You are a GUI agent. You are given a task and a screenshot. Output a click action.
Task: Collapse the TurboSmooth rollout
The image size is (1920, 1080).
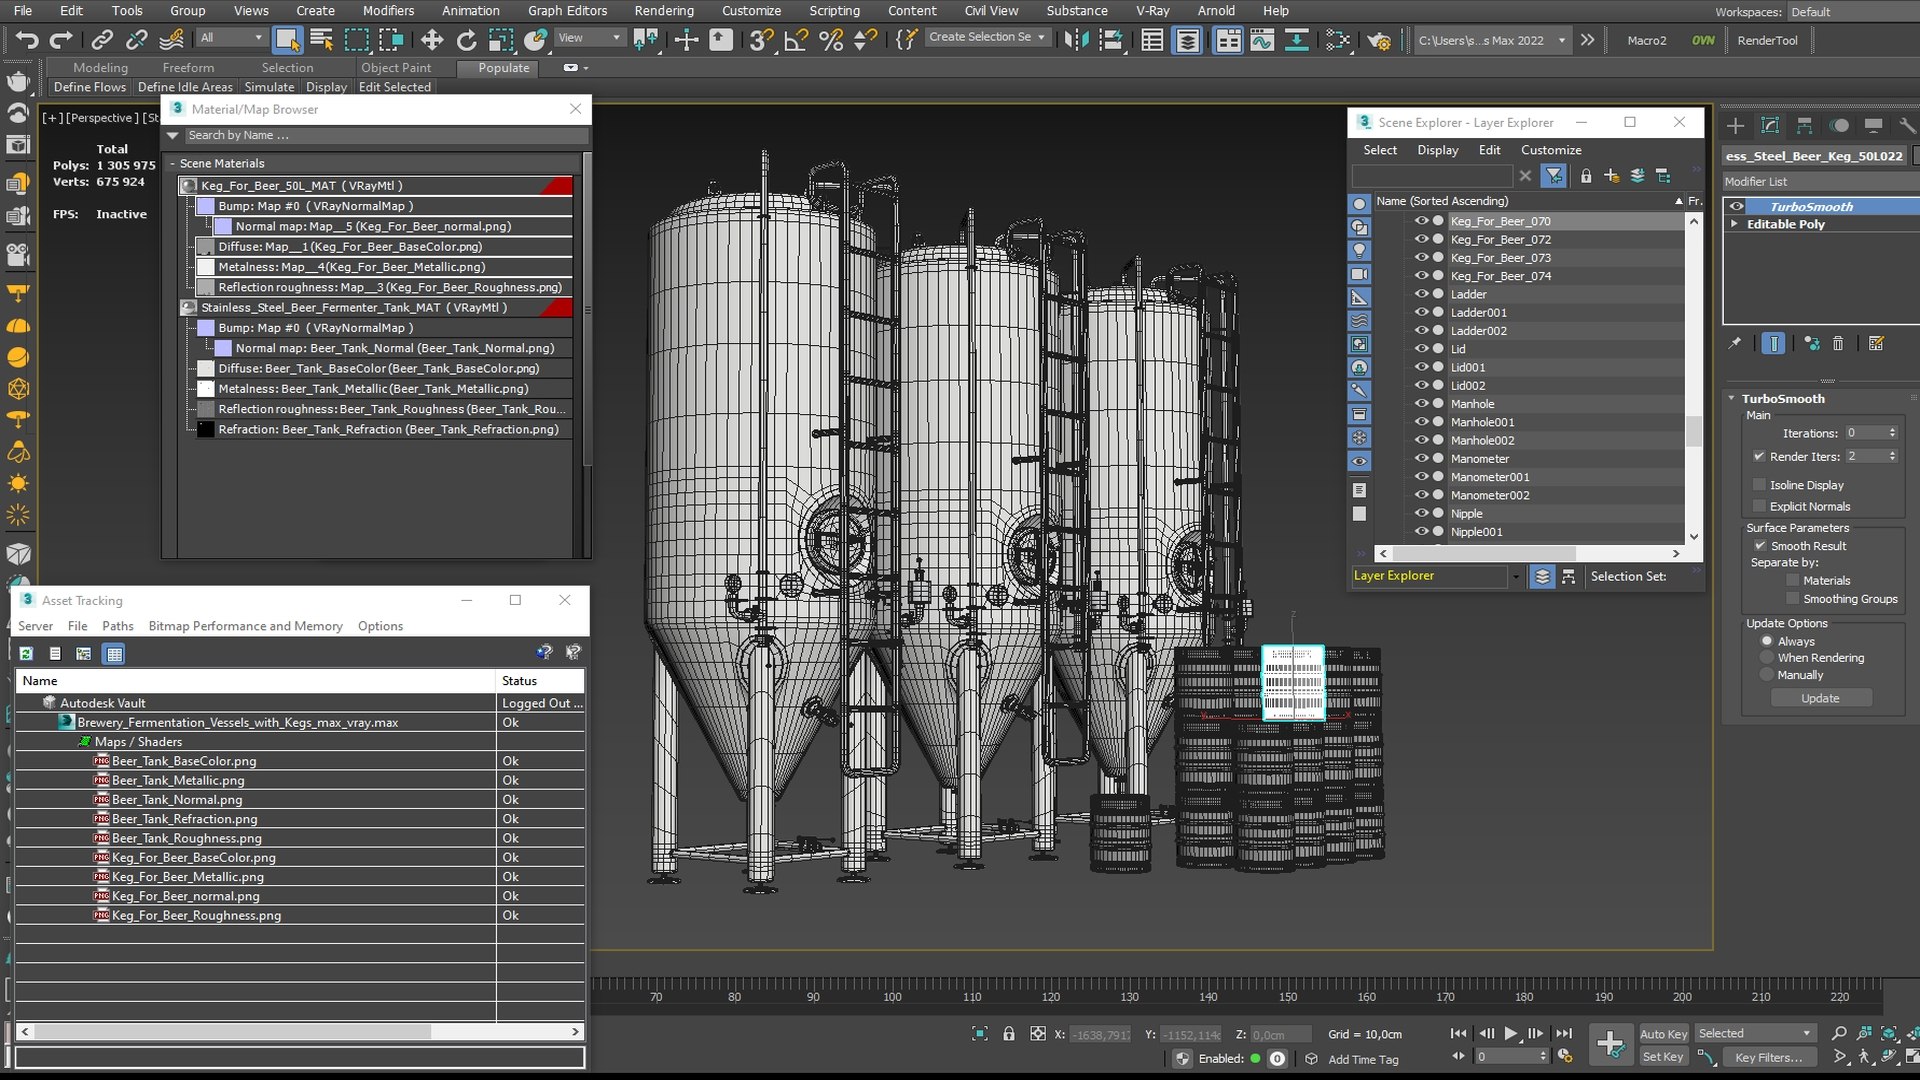(1732, 398)
